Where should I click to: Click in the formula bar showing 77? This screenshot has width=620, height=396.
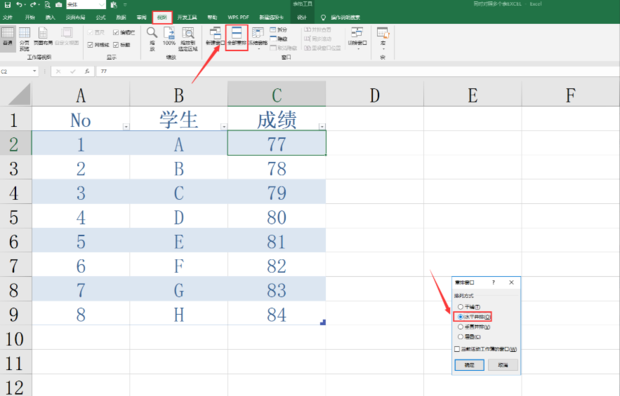(x=358, y=71)
